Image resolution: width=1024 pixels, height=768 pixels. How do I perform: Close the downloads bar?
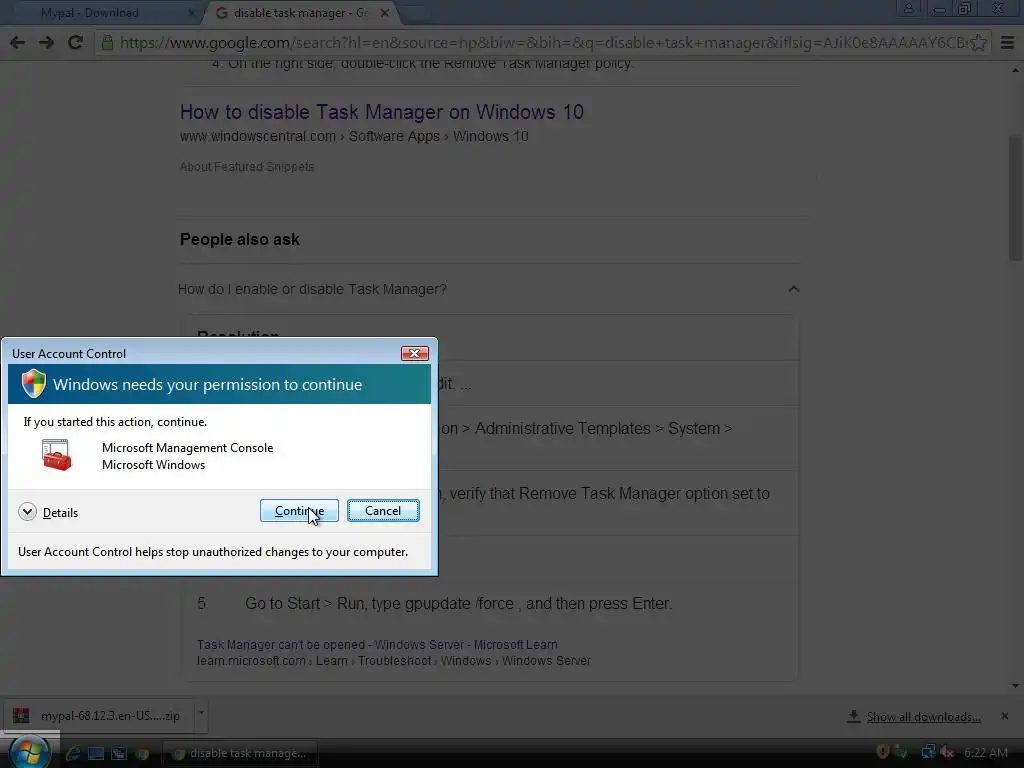[1004, 716]
